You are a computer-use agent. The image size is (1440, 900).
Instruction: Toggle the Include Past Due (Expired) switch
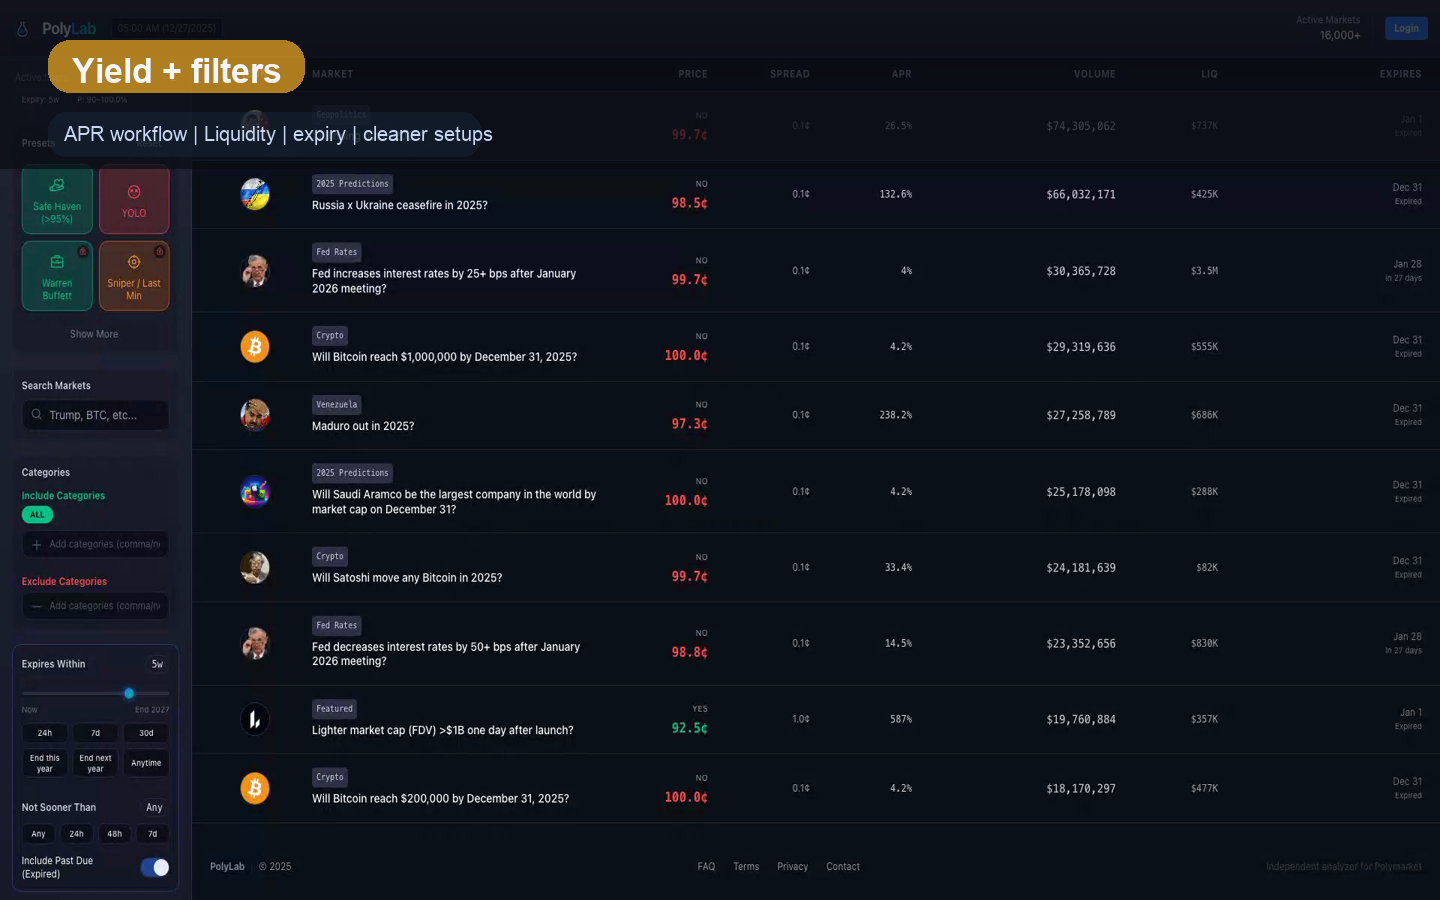[x=155, y=867]
